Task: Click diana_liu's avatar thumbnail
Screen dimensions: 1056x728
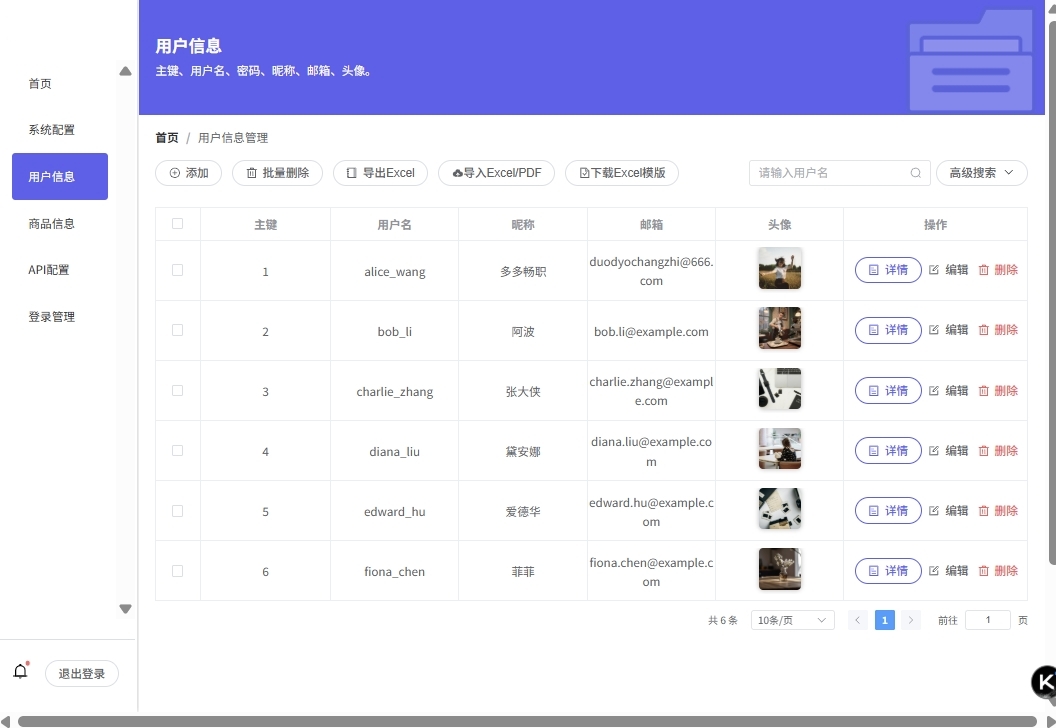Action: click(x=779, y=450)
